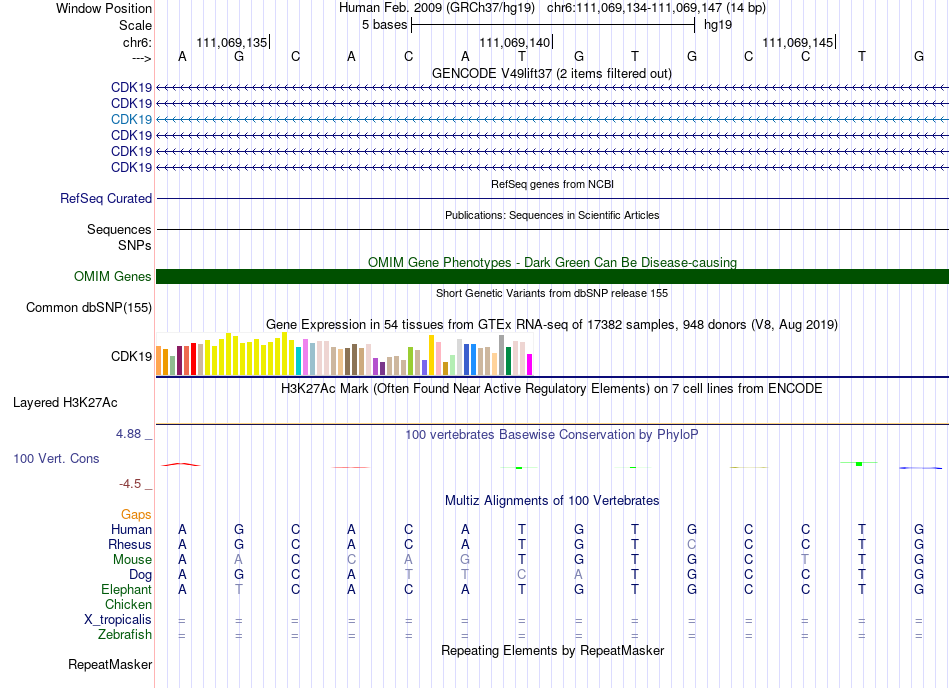Screen dimensions: 950x688
Task: Click the H3K27Ac Mark track title text
Action: (x=551, y=388)
